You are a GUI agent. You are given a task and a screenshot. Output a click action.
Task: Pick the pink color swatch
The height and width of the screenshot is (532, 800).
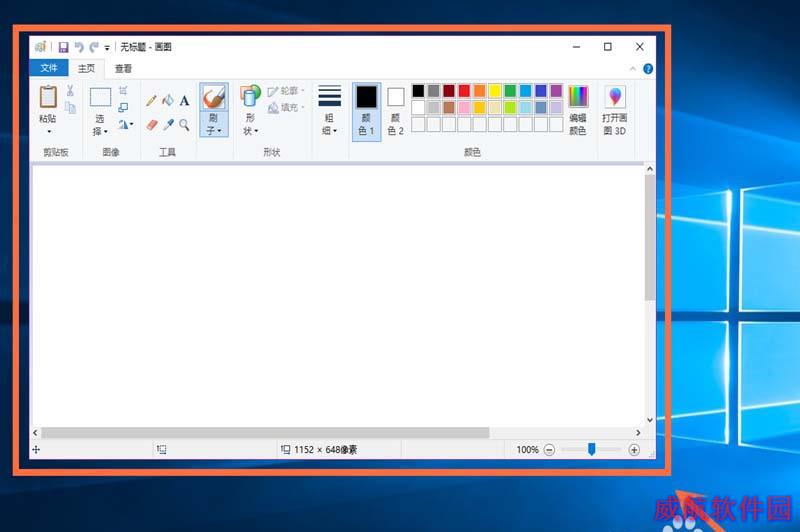tap(464, 107)
